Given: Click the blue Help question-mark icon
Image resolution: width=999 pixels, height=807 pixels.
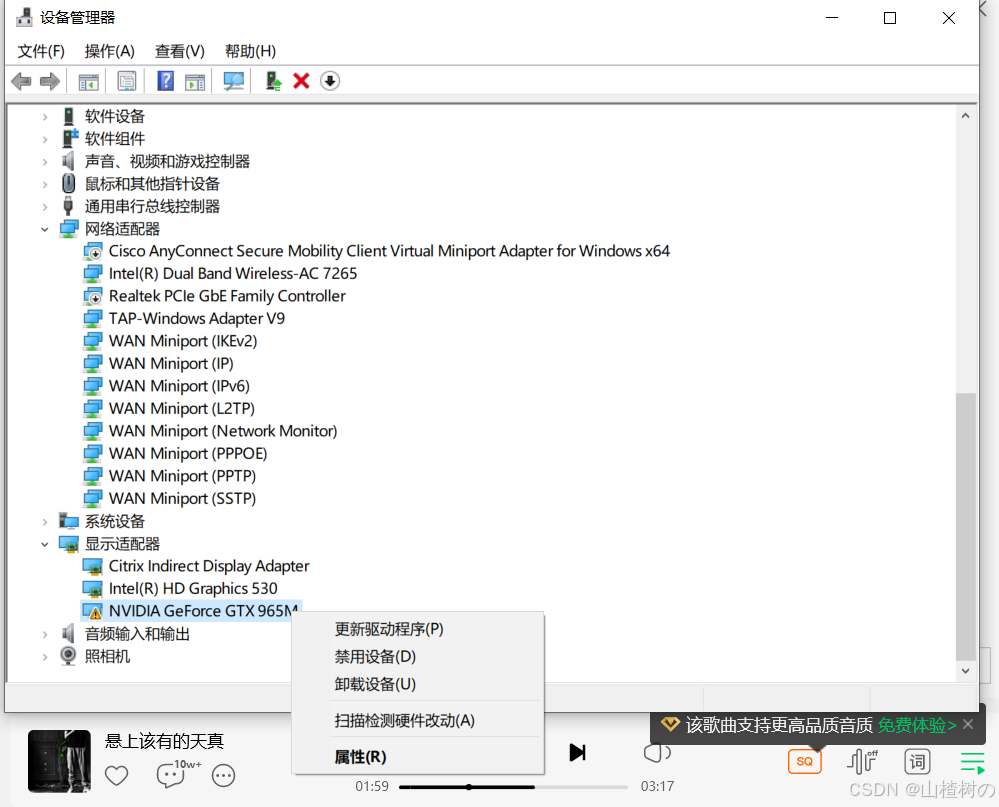Looking at the screenshot, I should pos(166,81).
